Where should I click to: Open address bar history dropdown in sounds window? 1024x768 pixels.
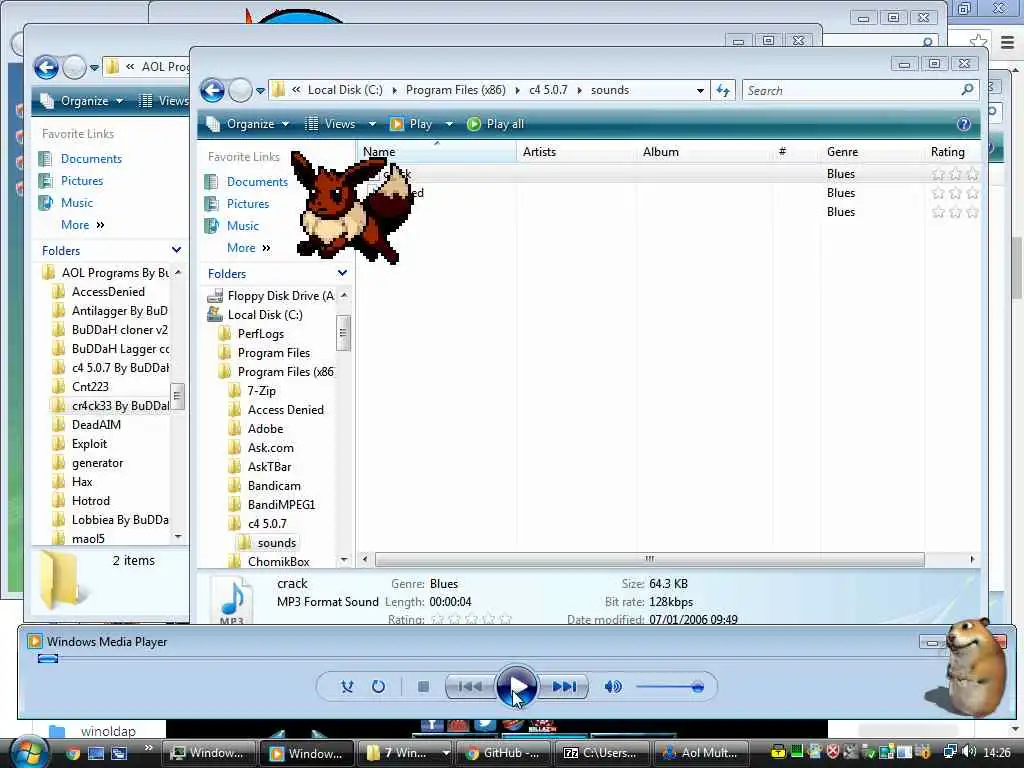pos(700,90)
